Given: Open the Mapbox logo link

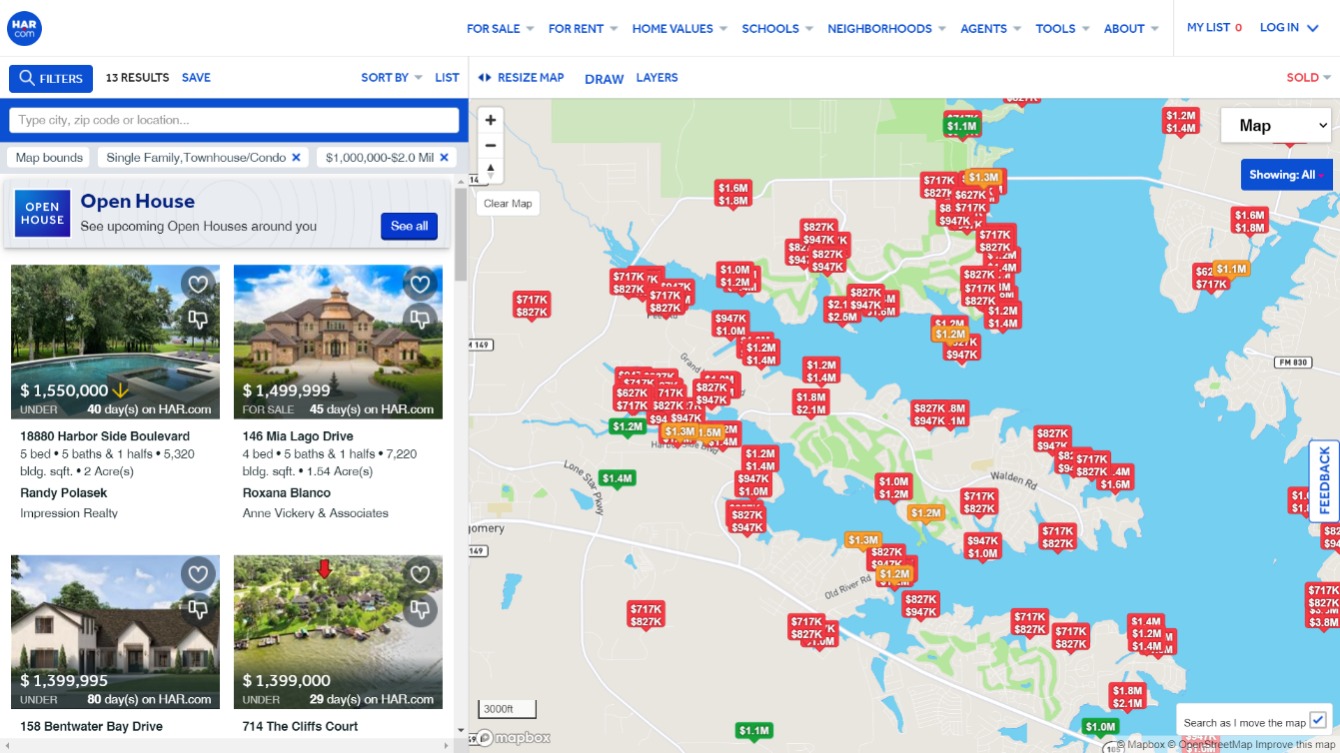Looking at the screenshot, I should (x=512, y=738).
